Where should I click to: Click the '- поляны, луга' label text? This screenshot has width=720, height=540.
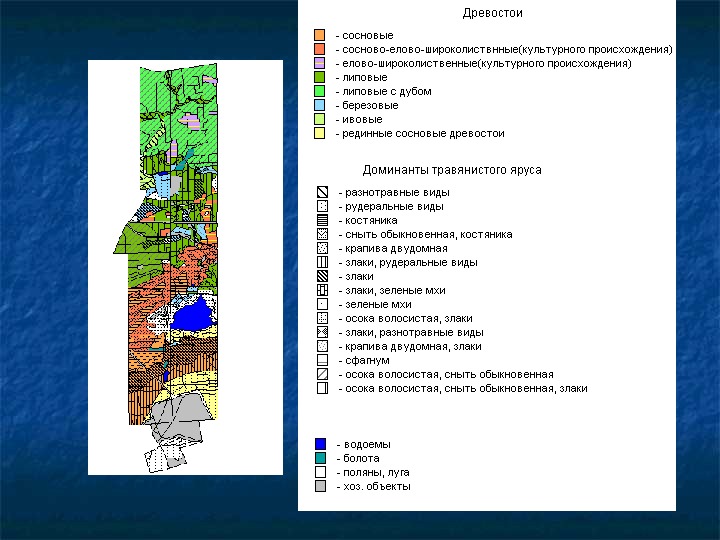373,472
